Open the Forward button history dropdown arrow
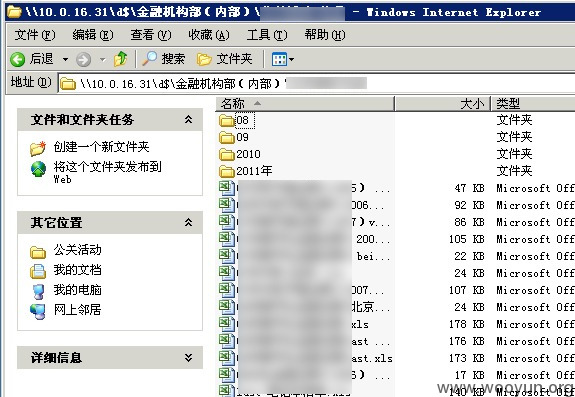This screenshot has height=397, width=575. click(x=102, y=59)
